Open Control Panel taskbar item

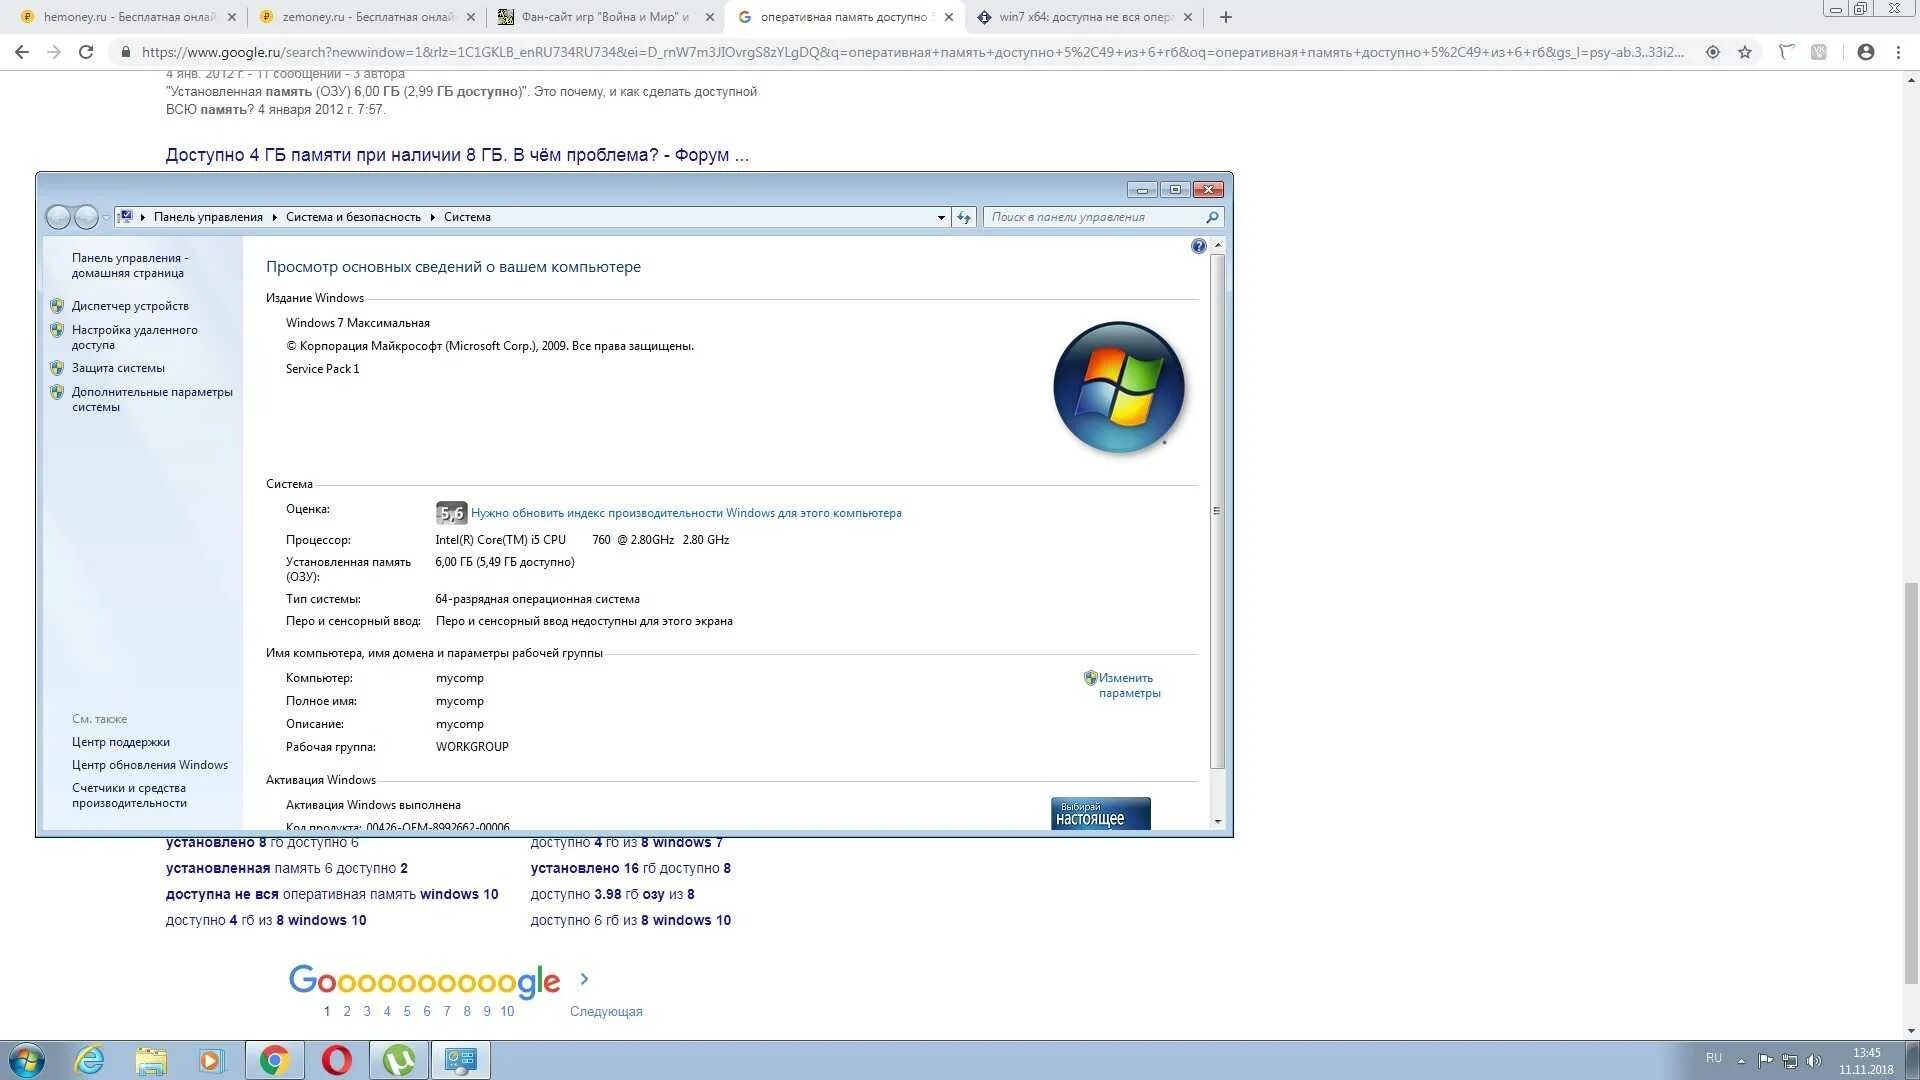pyautogui.click(x=461, y=1060)
